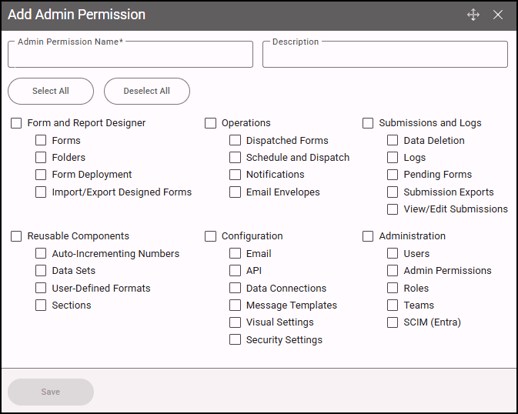Check the Admin Permissions checkbox
The image size is (518, 414).
click(392, 270)
